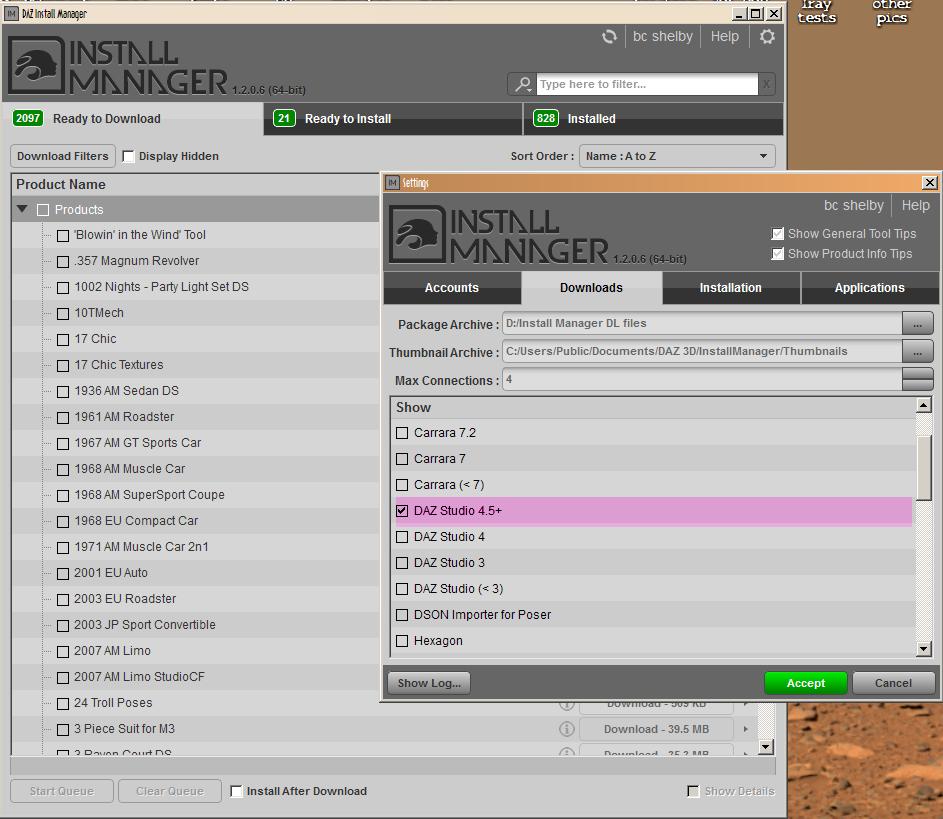Click the filter text field
This screenshot has width=943, height=819.
click(x=647, y=84)
